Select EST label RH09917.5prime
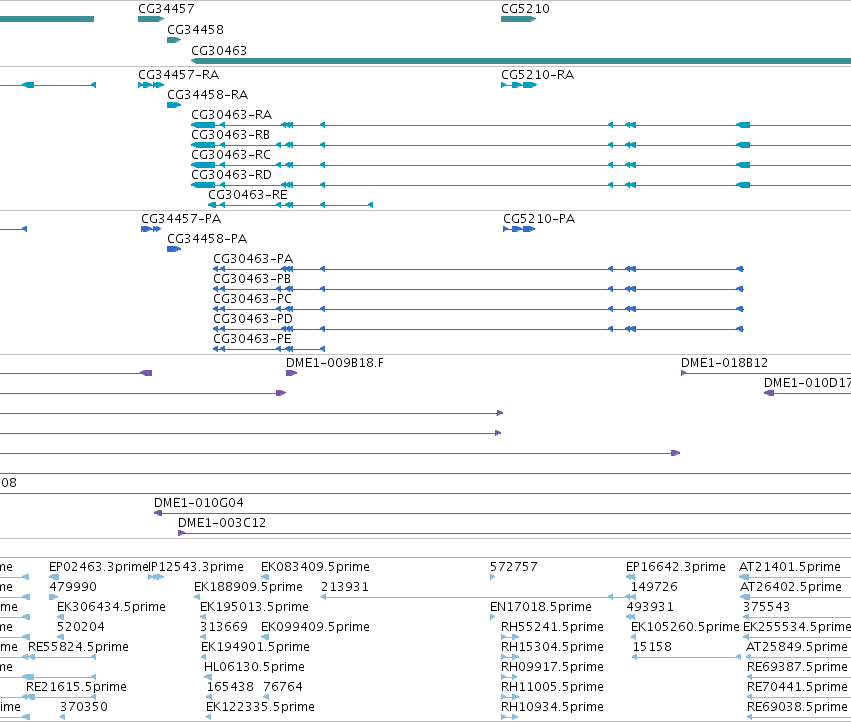This screenshot has height=722, width=851. 552,667
